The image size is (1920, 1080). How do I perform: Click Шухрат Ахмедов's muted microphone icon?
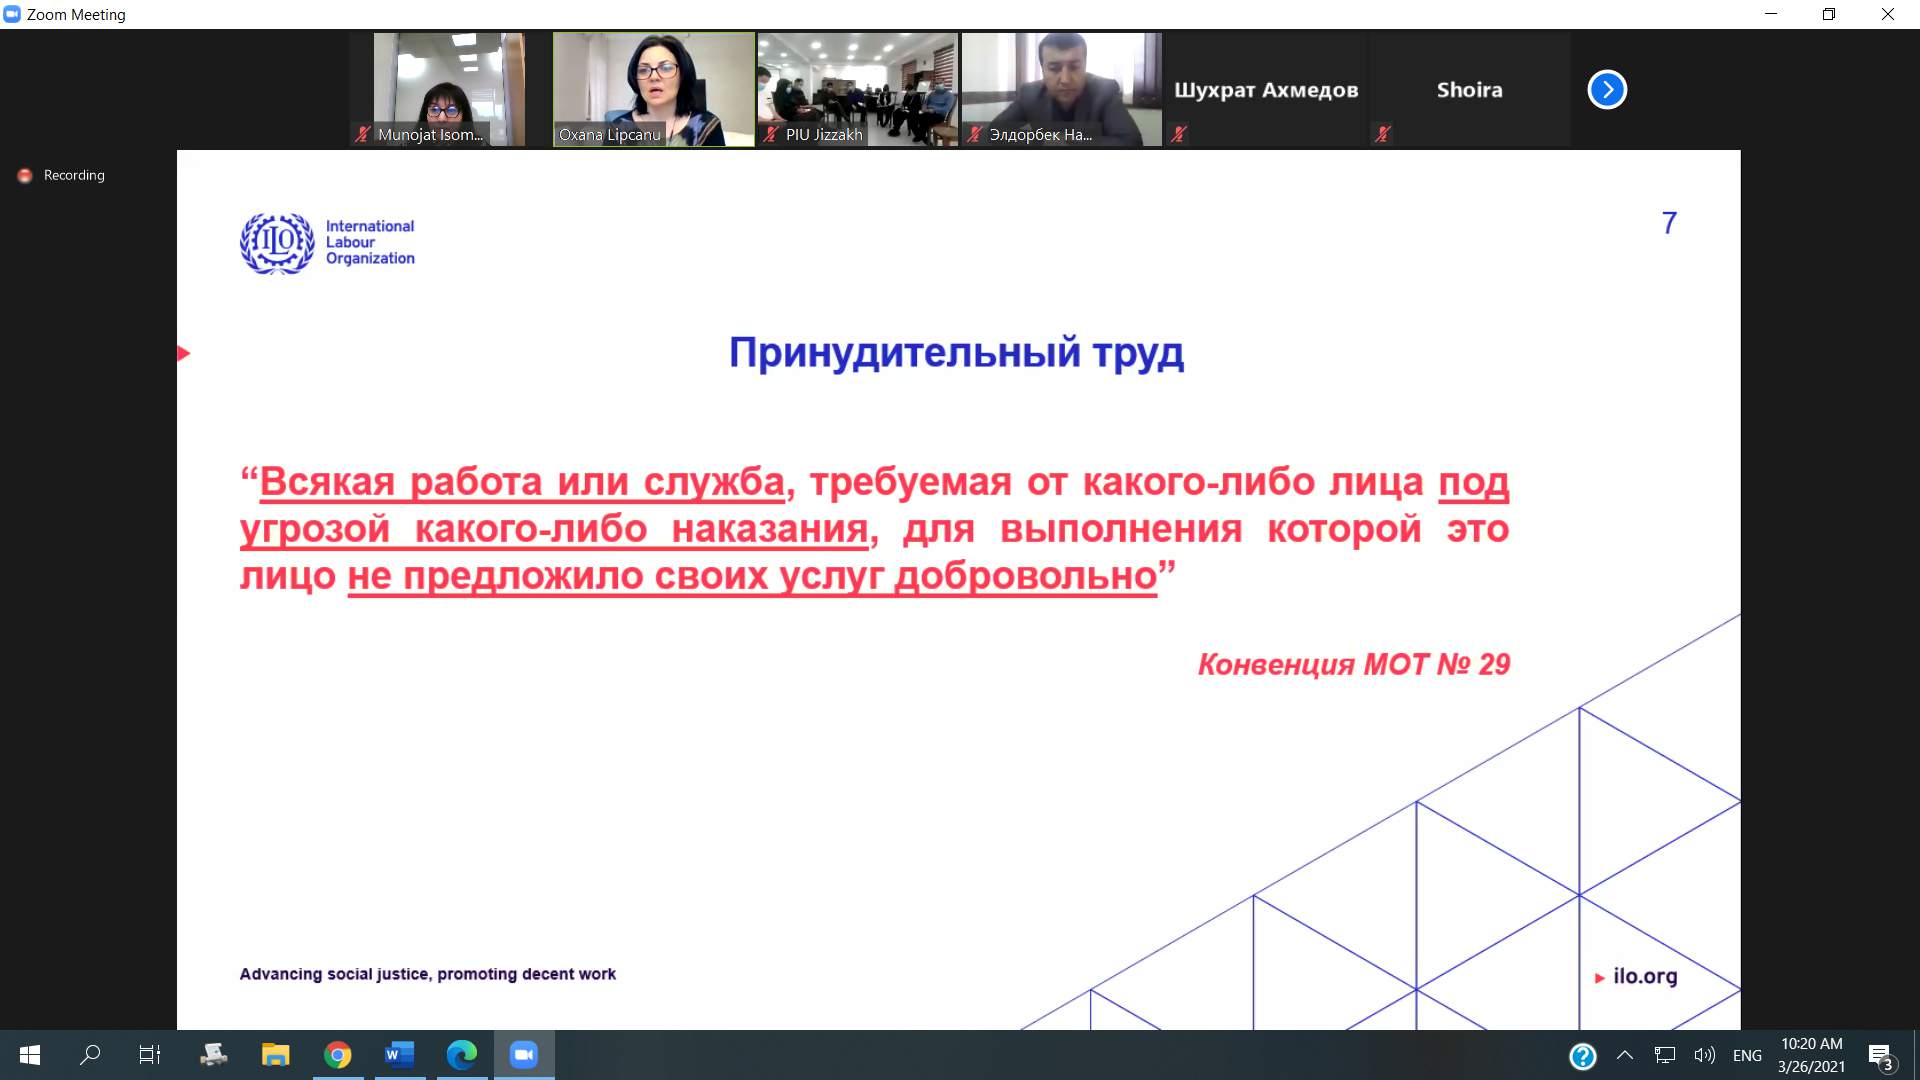coord(1179,134)
